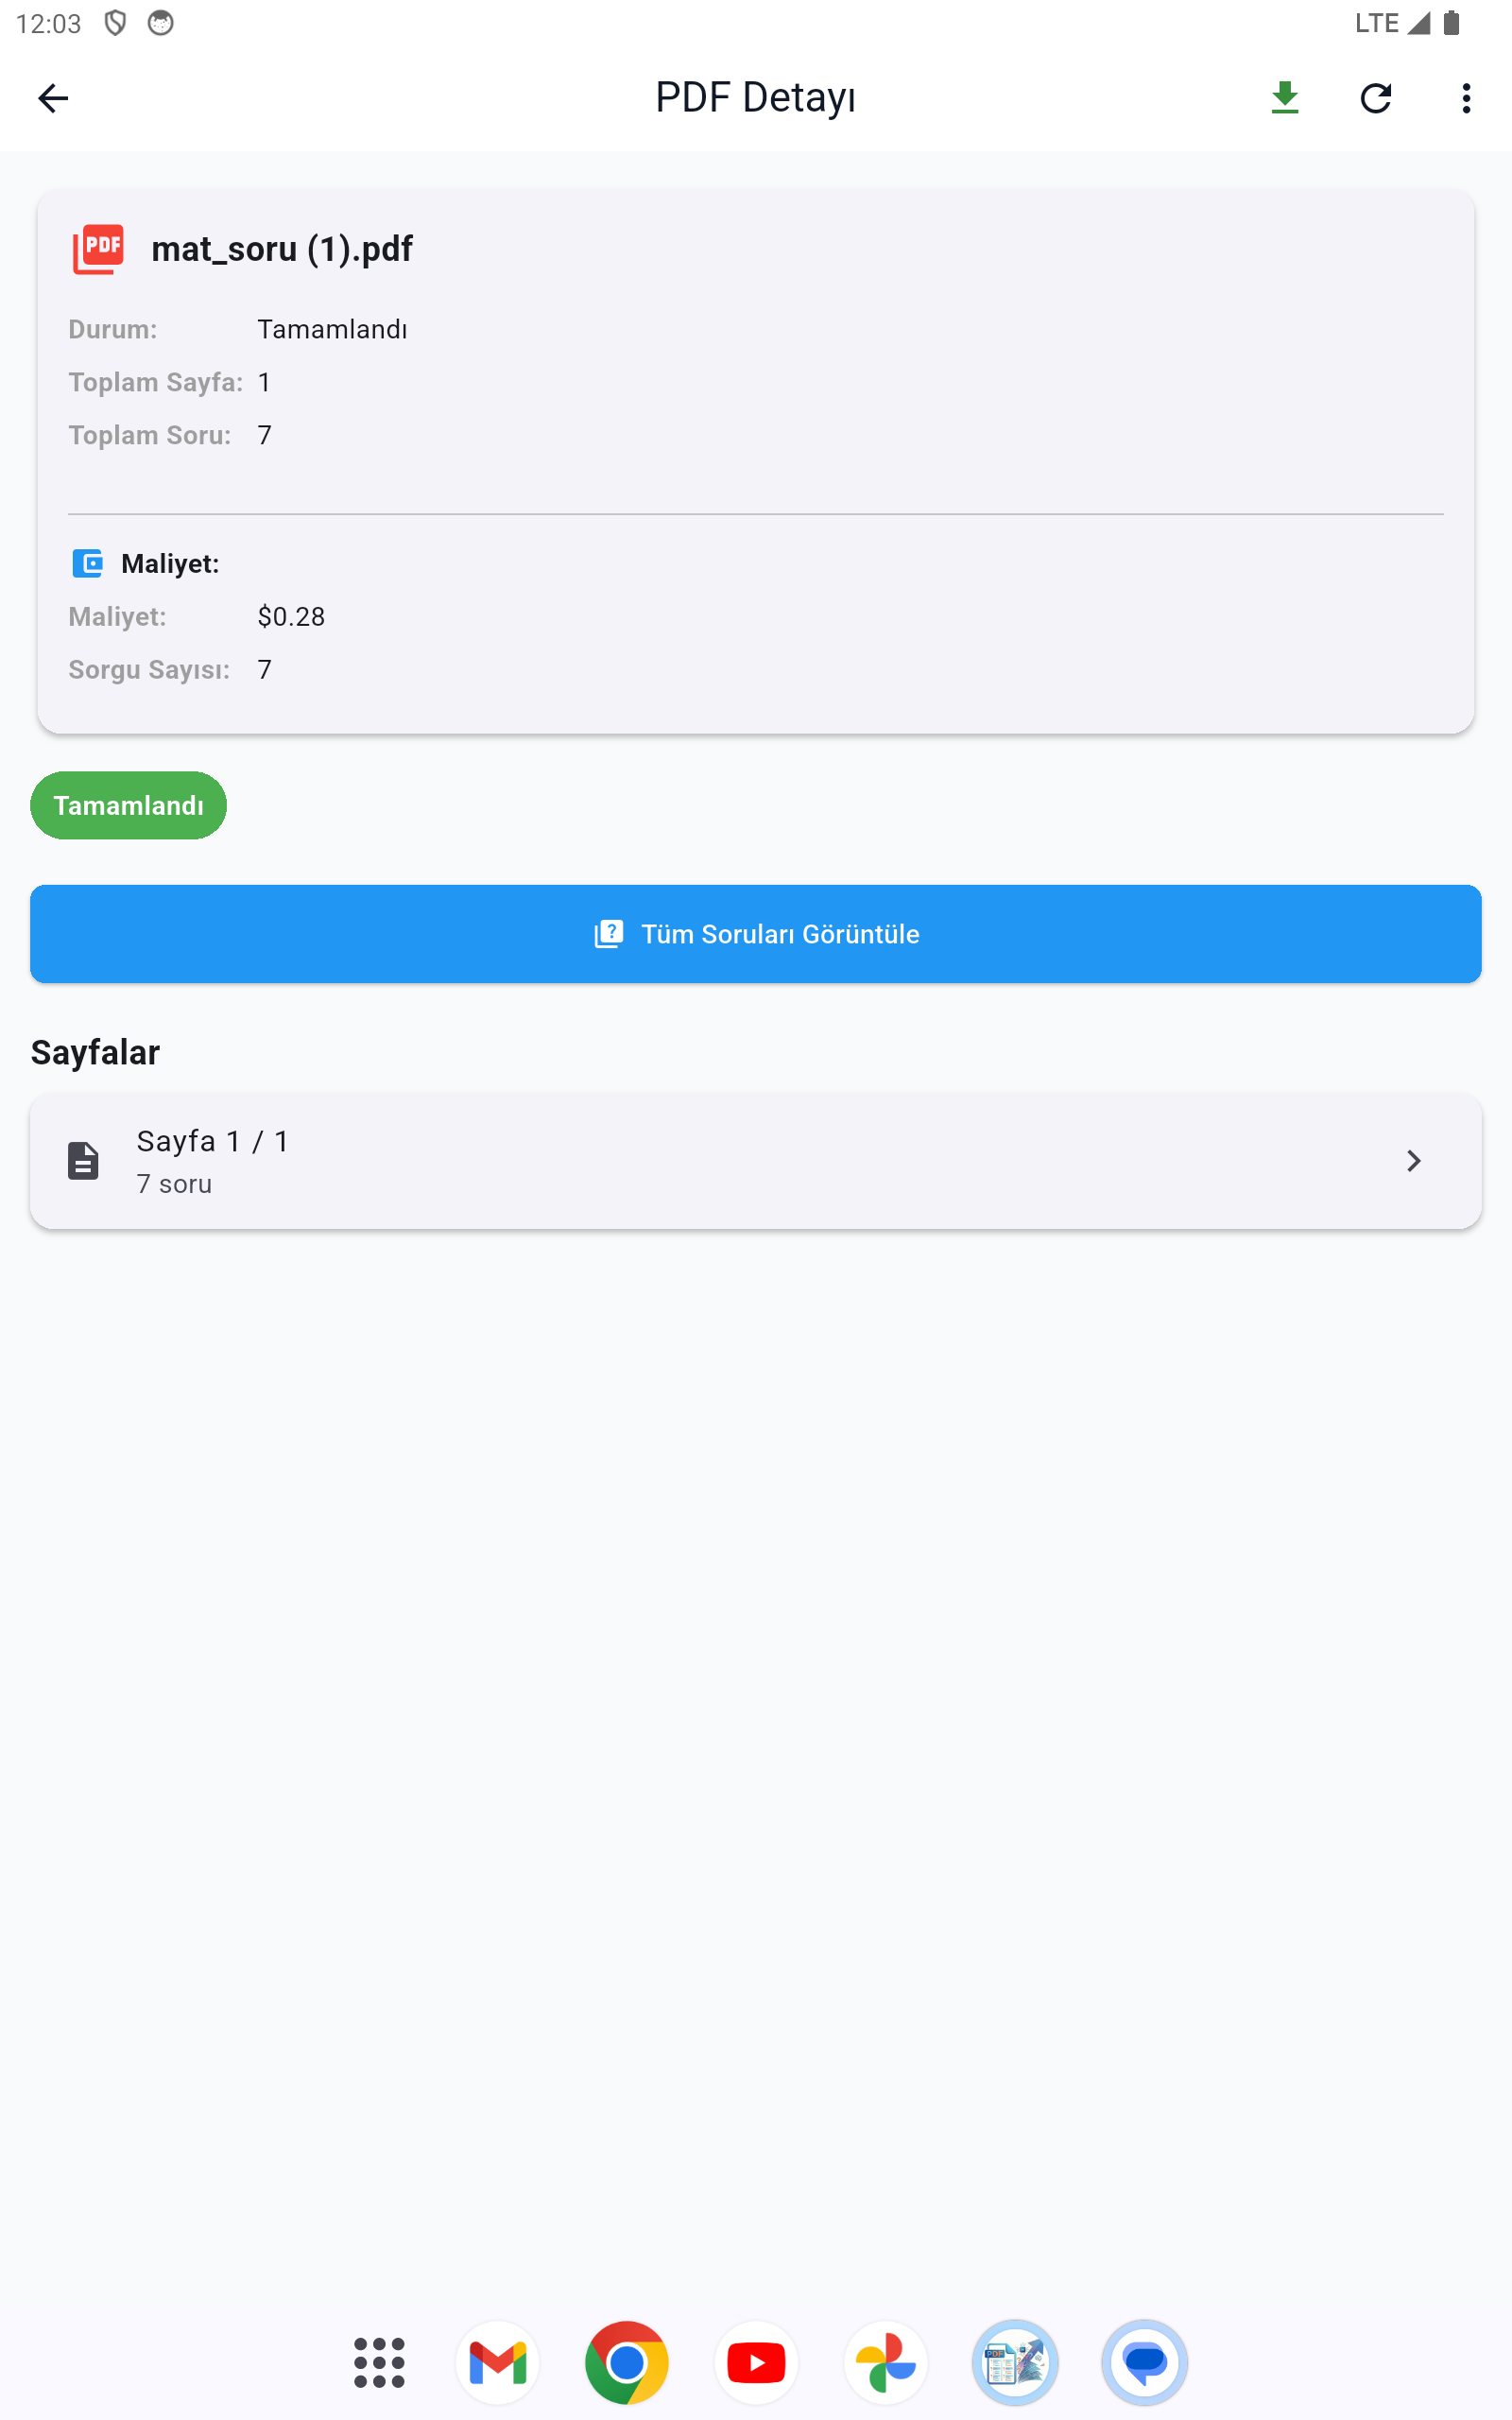This screenshot has height=2420, width=1512.
Task: Tap the red PDF file icon
Action: click(98, 249)
